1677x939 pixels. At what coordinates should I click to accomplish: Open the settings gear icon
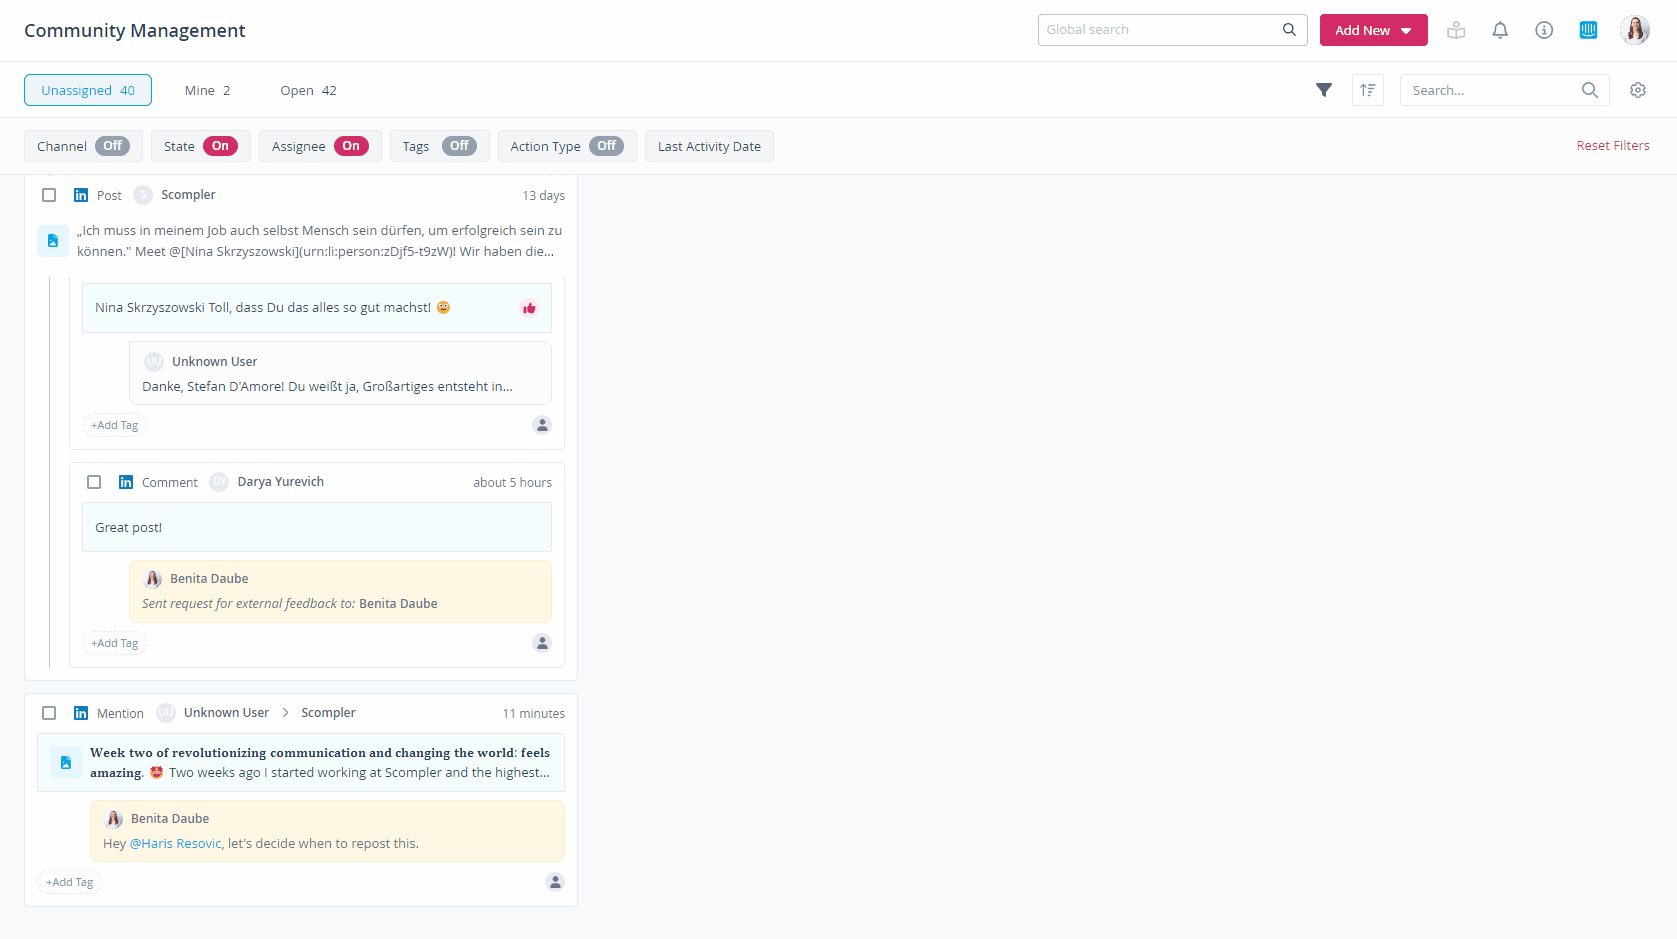[x=1637, y=90]
